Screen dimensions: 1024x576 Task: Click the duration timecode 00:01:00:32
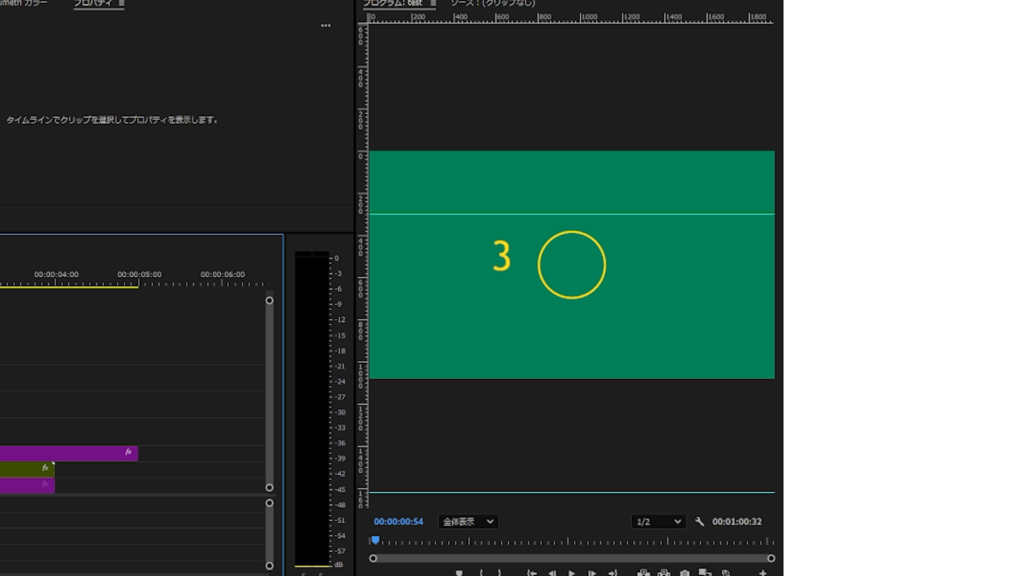[737, 521]
